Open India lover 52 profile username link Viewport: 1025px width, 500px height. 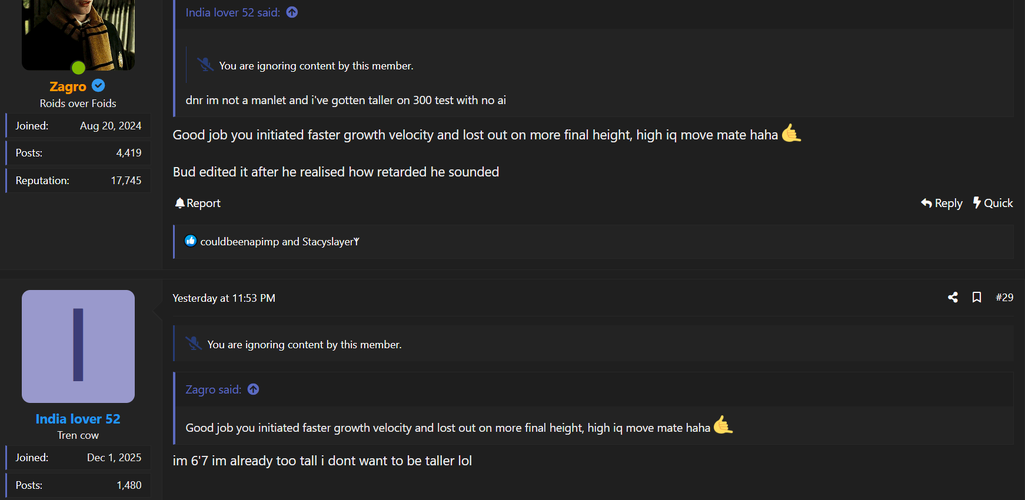click(78, 419)
